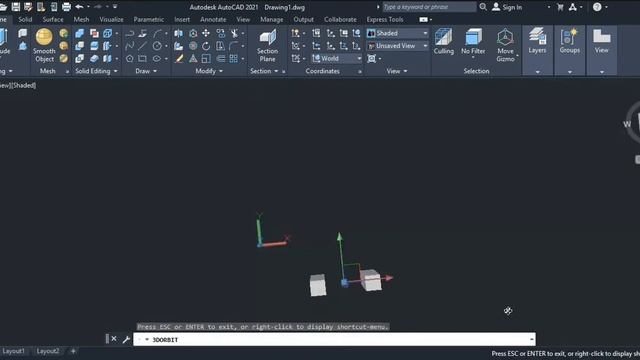Viewport: 640px width, 360px height.
Task: Expand the Solid Editing panel
Action: [96, 71]
